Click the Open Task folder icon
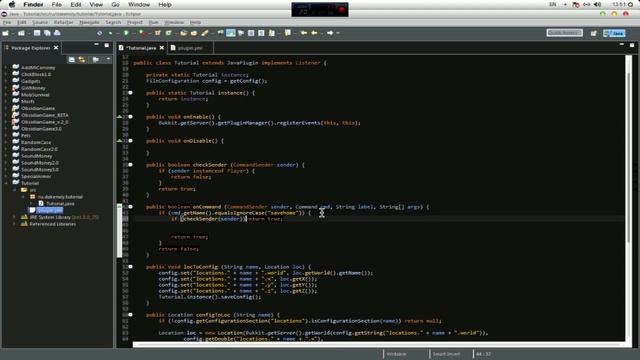Screen dimensions: 640x360 [194, 33]
